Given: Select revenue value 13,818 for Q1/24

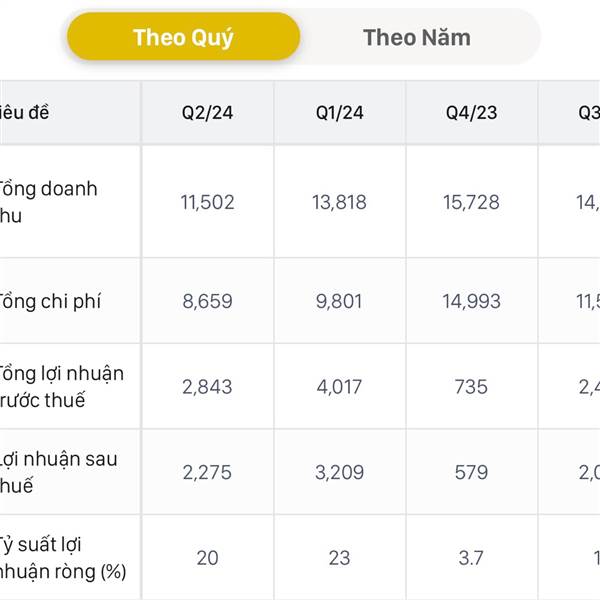Looking at the screenshot, I should tap(340, 202).
